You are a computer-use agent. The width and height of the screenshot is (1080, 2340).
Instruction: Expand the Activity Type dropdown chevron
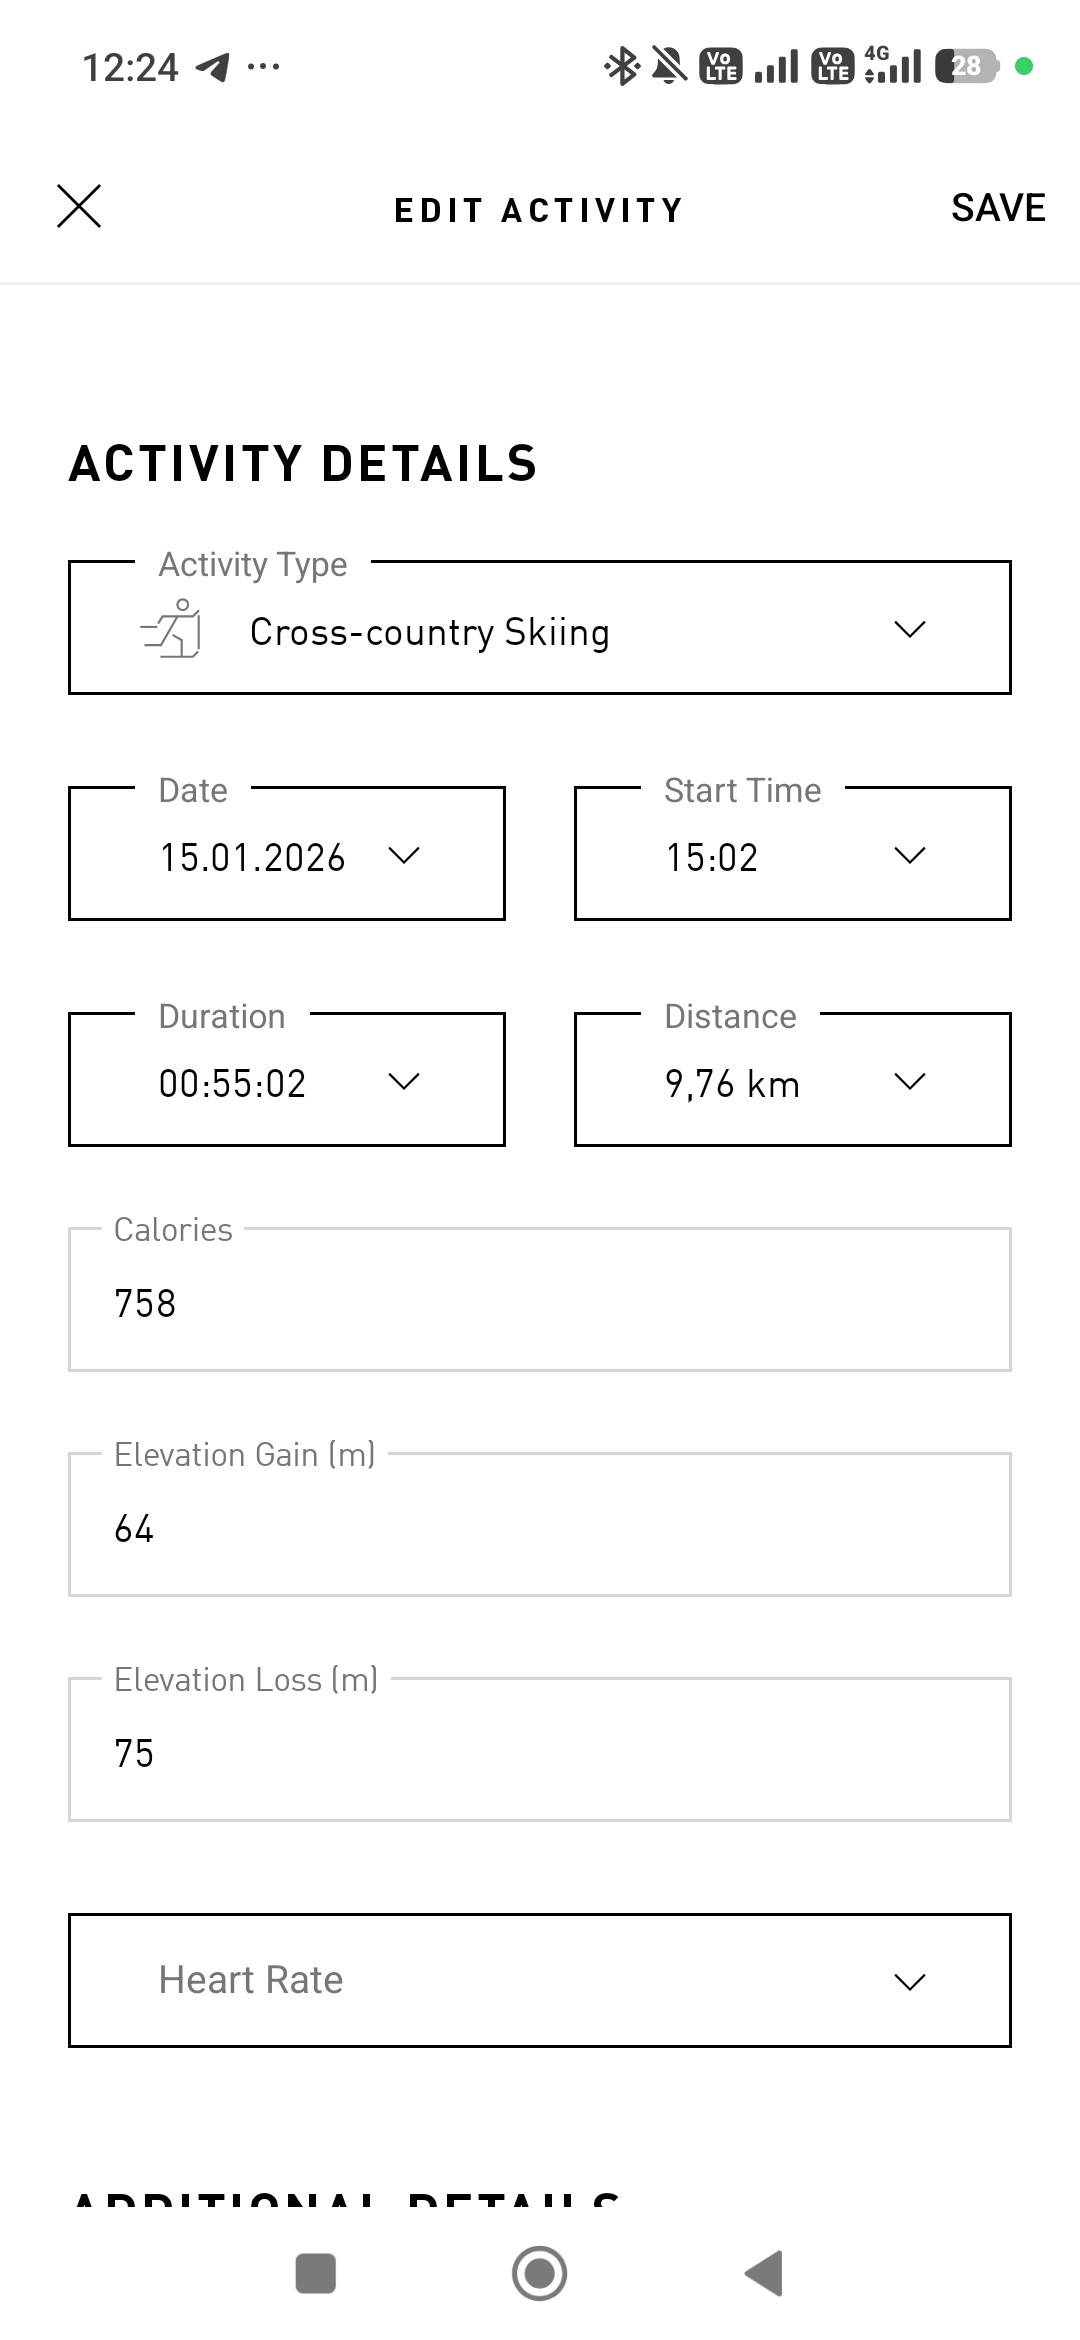[x=909, y=629]
